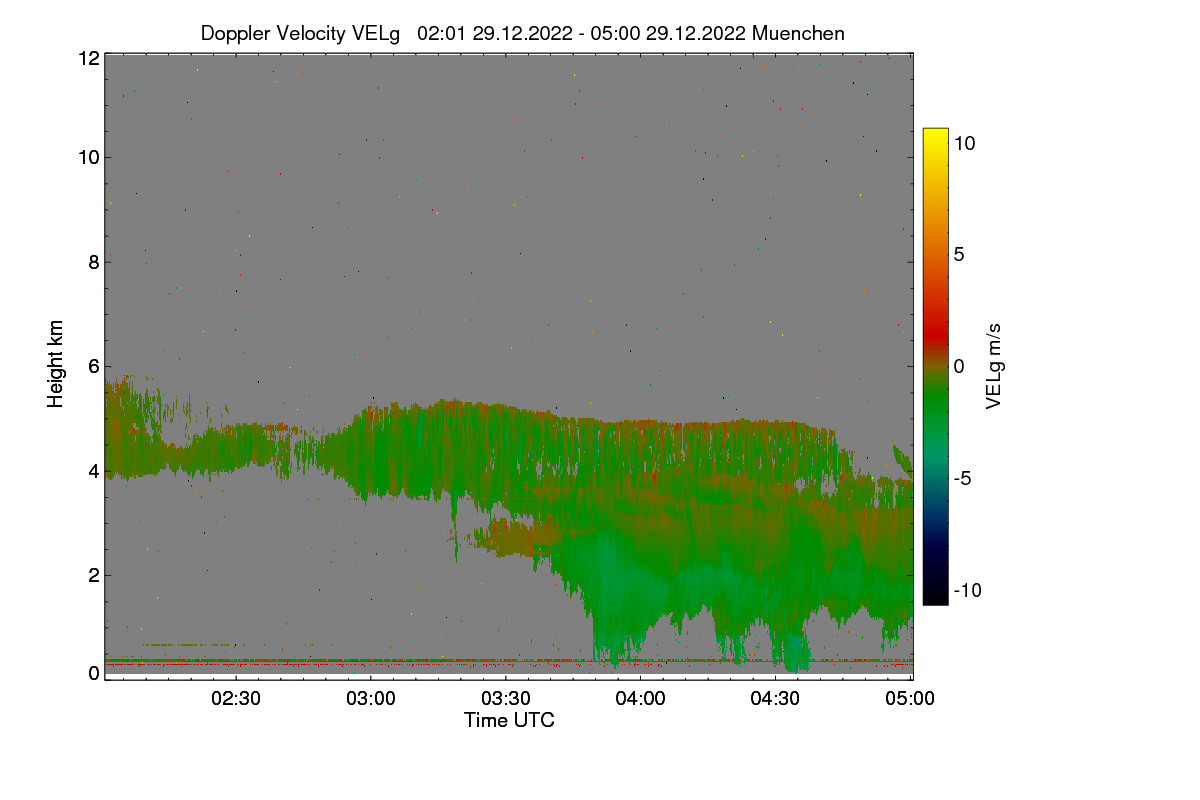Viewport: 1200px width, 800px height.
Task: Click the 04:00 time tick label
Action: (x=641, y=699)
